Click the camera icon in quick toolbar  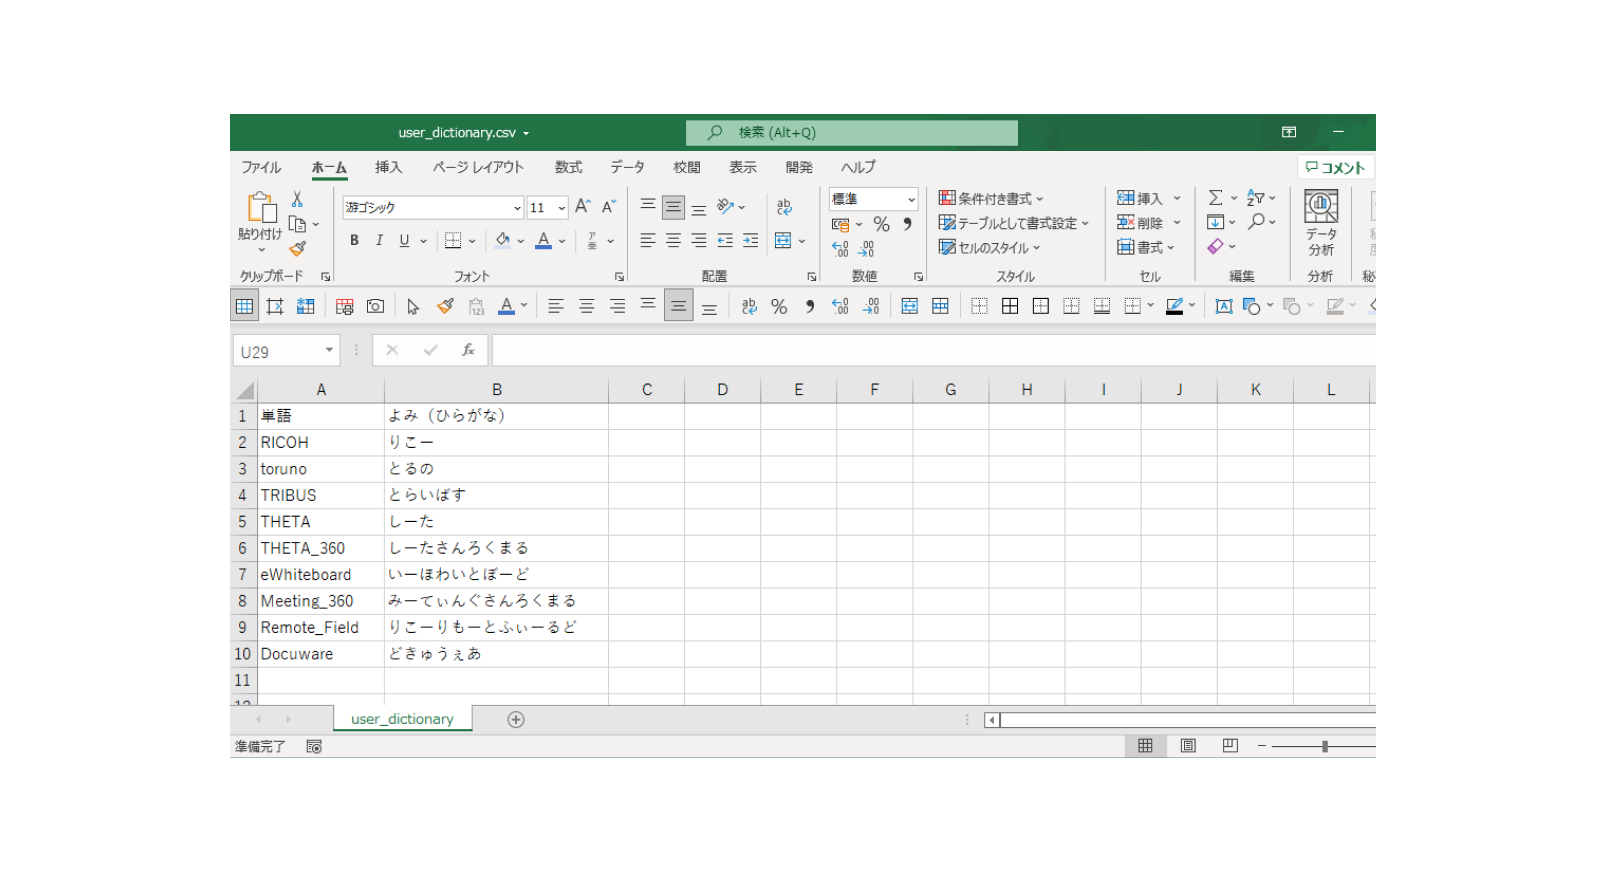(x=375, y=306)
